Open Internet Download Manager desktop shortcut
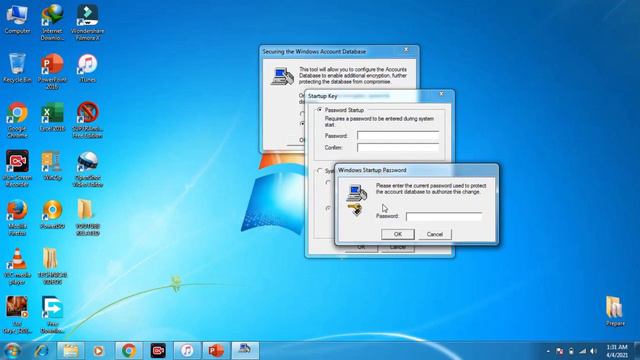This screenshot has width=640, height=360. click(x=52, y=22)
